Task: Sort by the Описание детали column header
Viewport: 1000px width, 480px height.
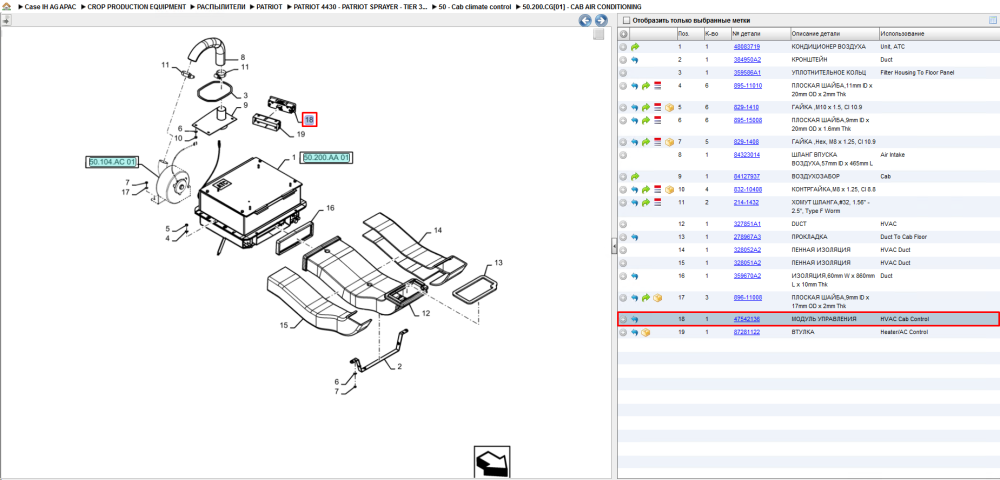Action: coord(816,34)
